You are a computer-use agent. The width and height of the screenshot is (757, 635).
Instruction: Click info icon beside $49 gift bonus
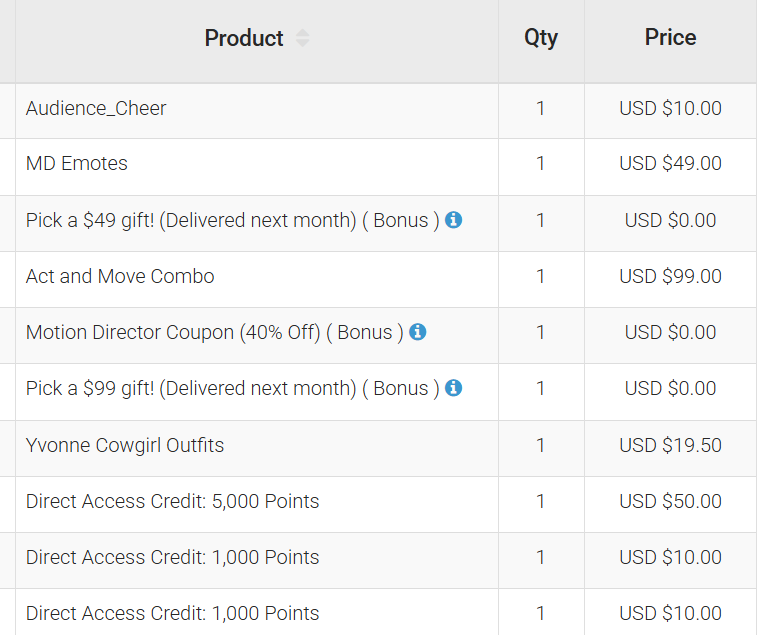coord(454,220)
